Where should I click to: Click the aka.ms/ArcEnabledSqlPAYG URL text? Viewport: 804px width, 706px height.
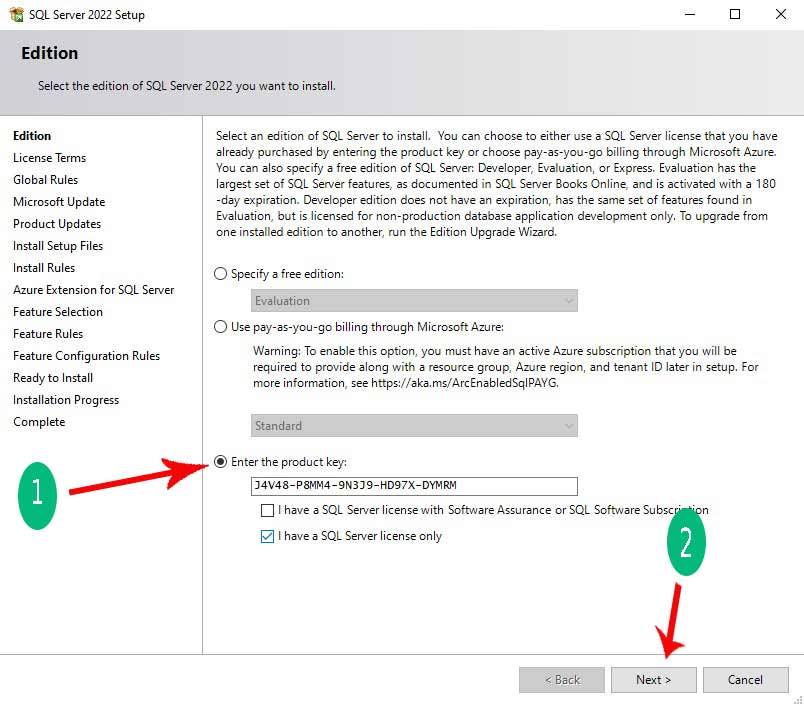[464, 383]
